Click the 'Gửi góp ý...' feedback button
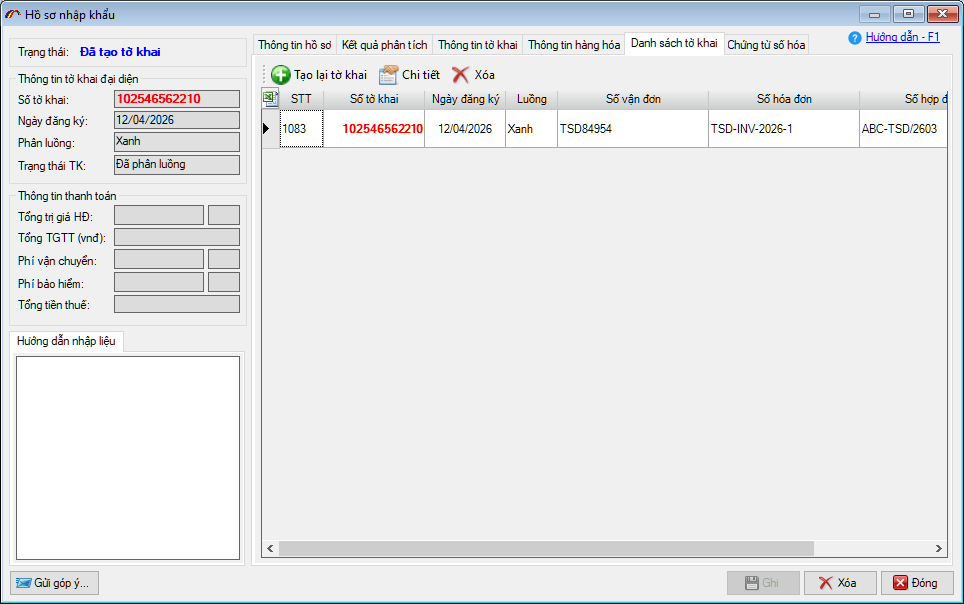964x604 pixels. (55, 583)
